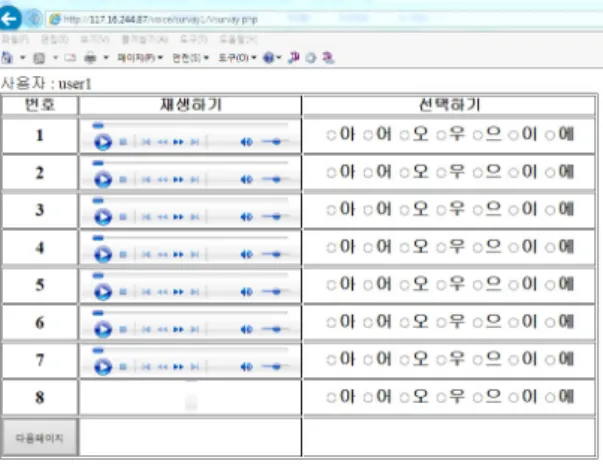This screenshot has height=464, width=603.
Task: Mute the row 4 audio player
Action: 246,254
